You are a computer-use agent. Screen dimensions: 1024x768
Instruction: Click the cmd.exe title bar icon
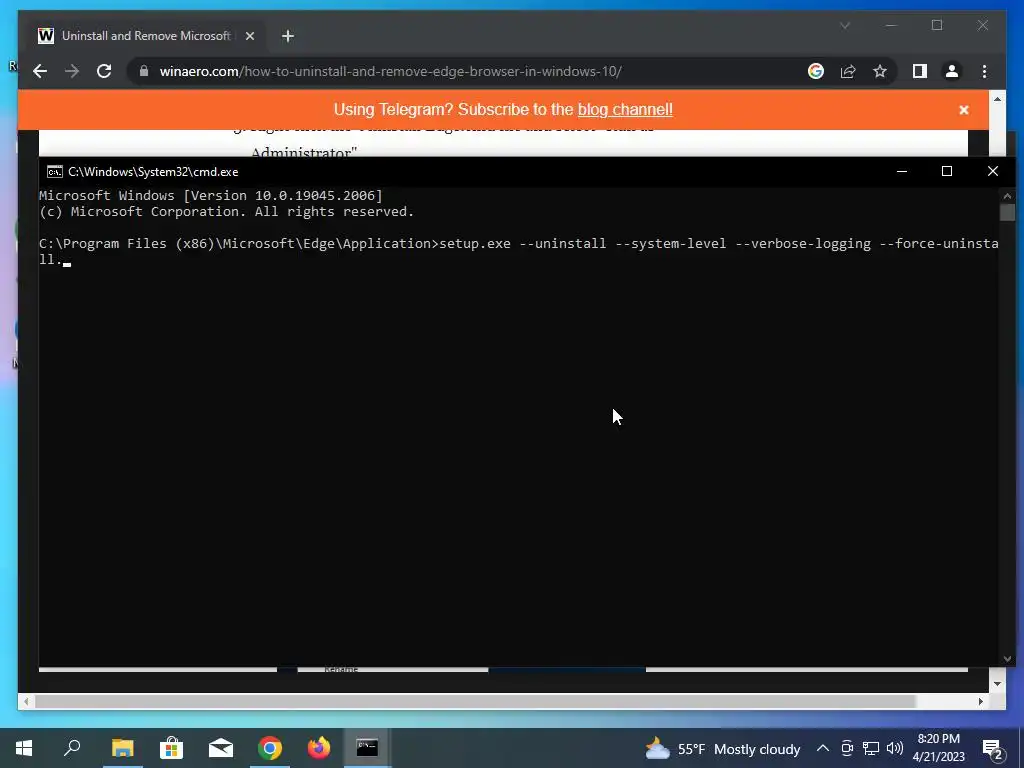pyautogui.click(x=54, y=172)
